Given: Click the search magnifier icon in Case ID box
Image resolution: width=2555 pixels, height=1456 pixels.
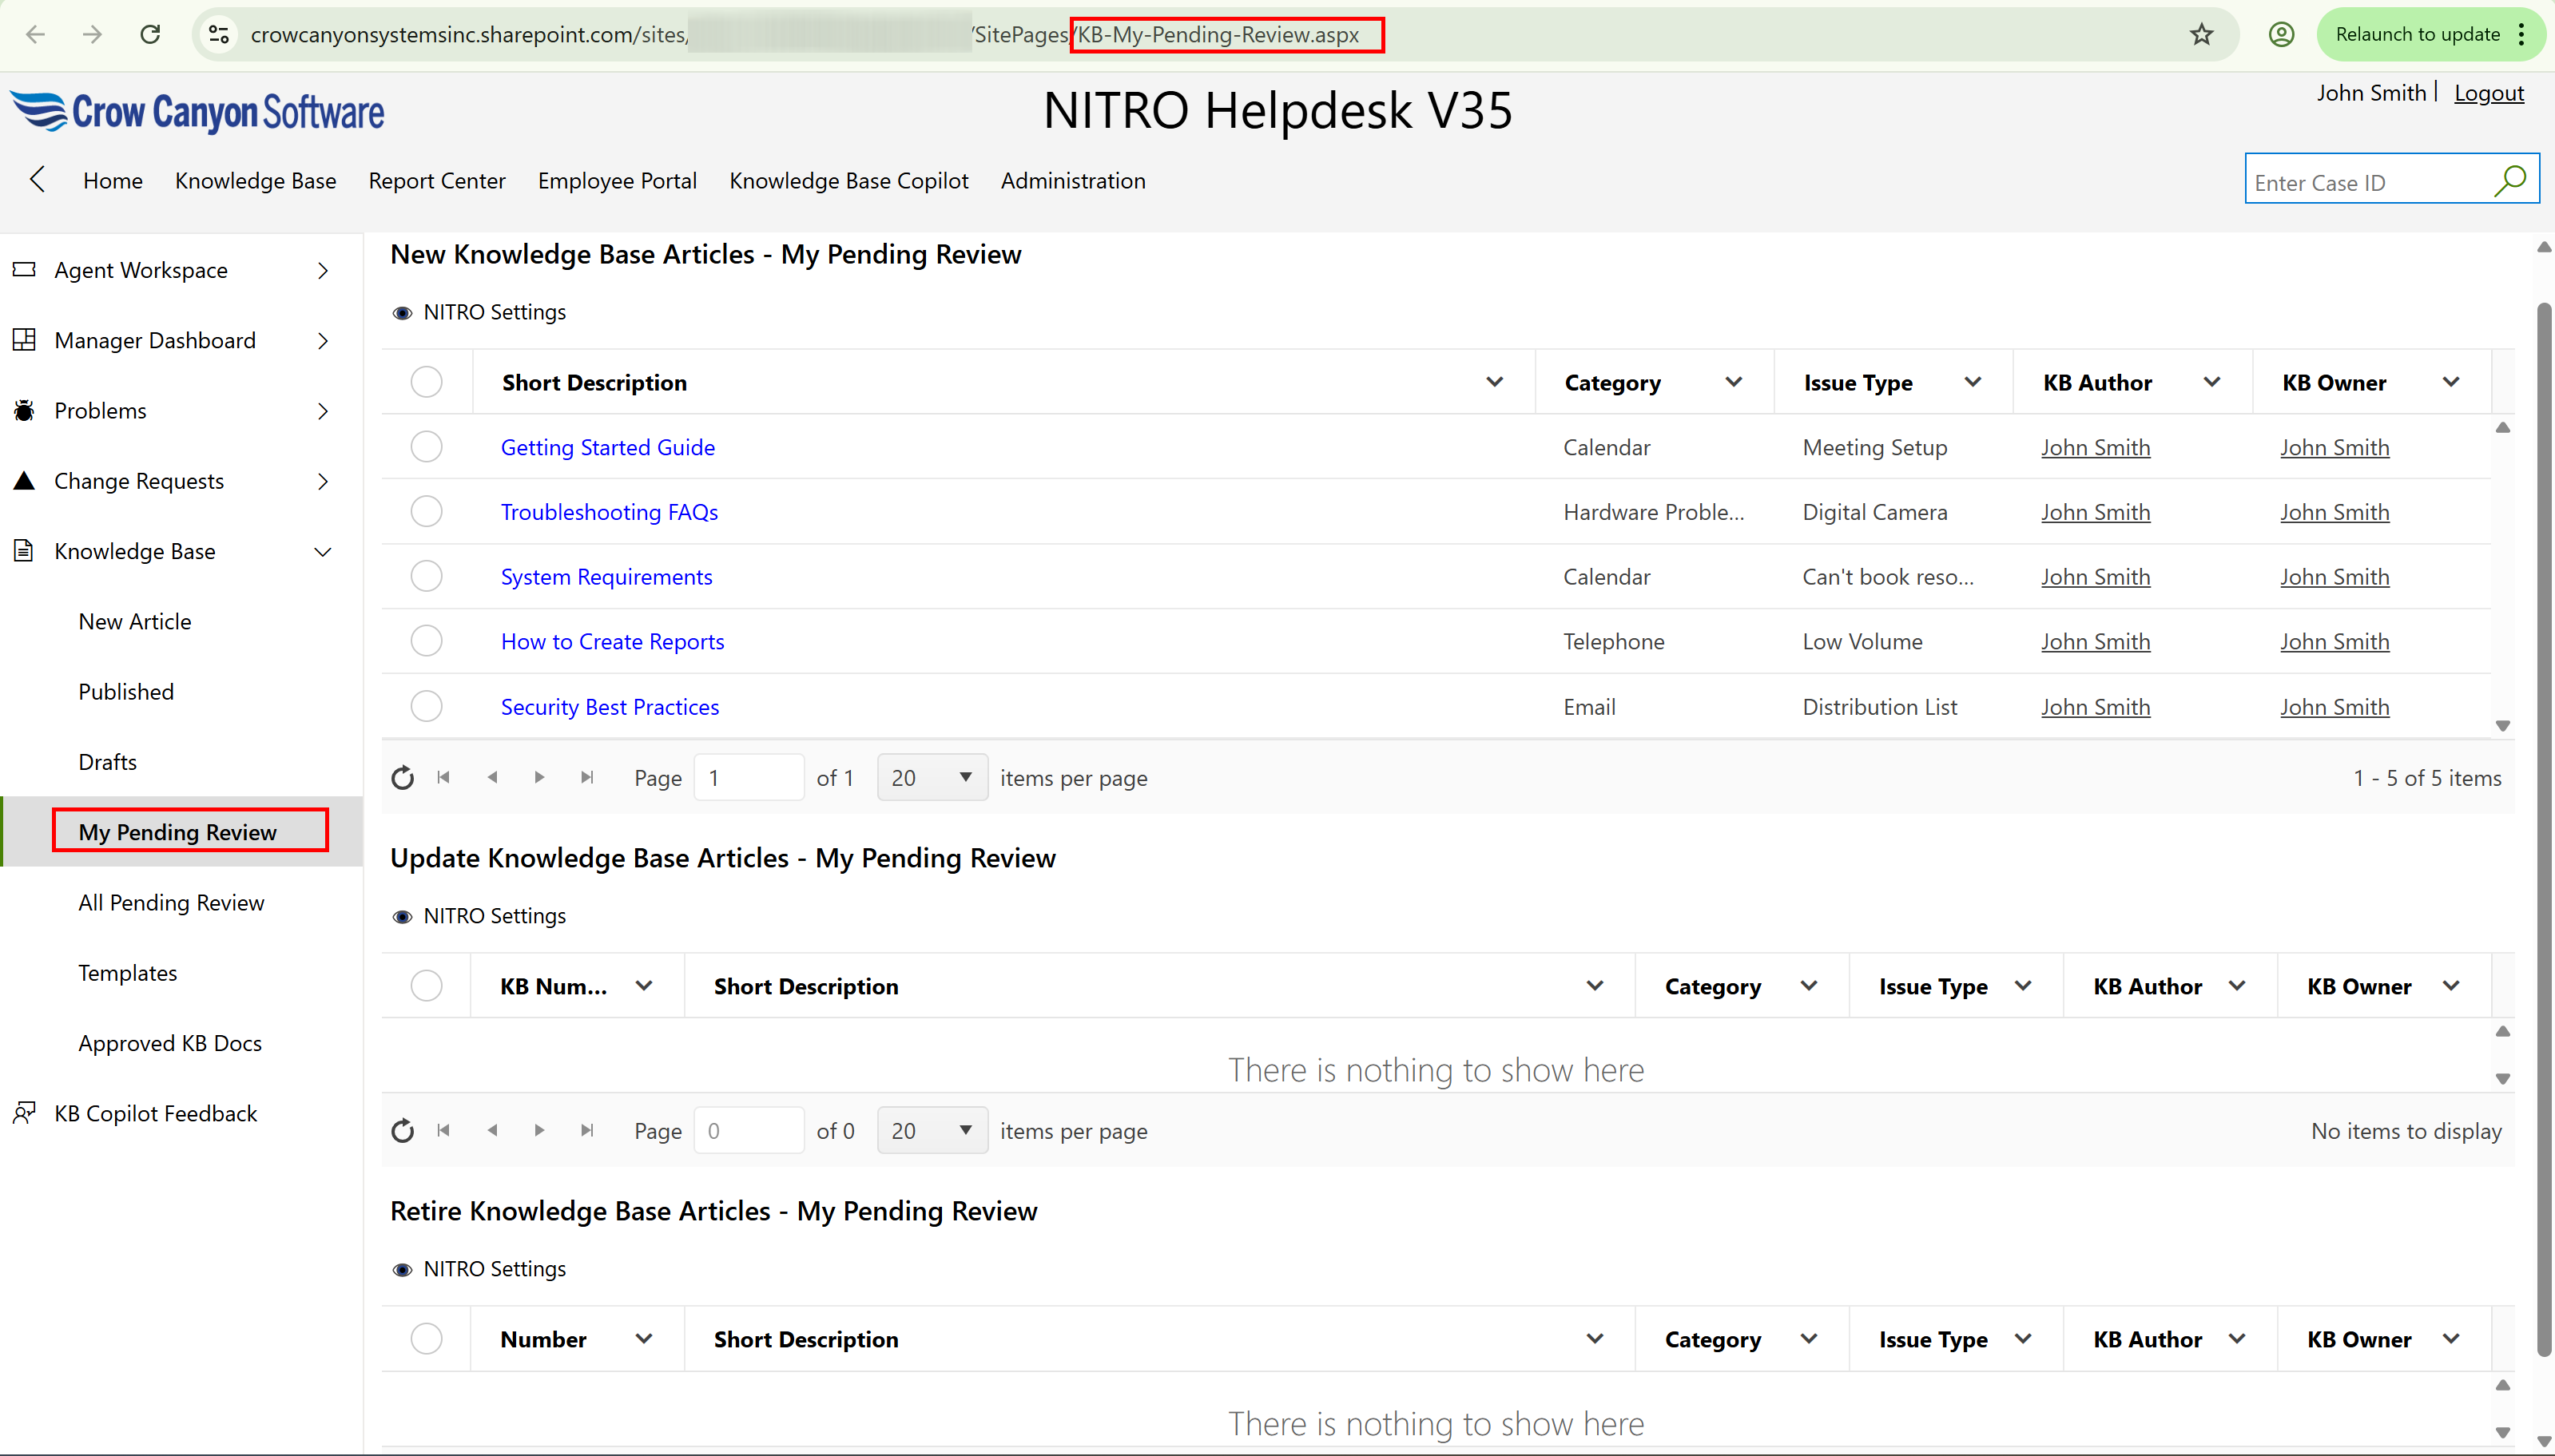Looking at the screenshot, I should (x=2509, y=182).
